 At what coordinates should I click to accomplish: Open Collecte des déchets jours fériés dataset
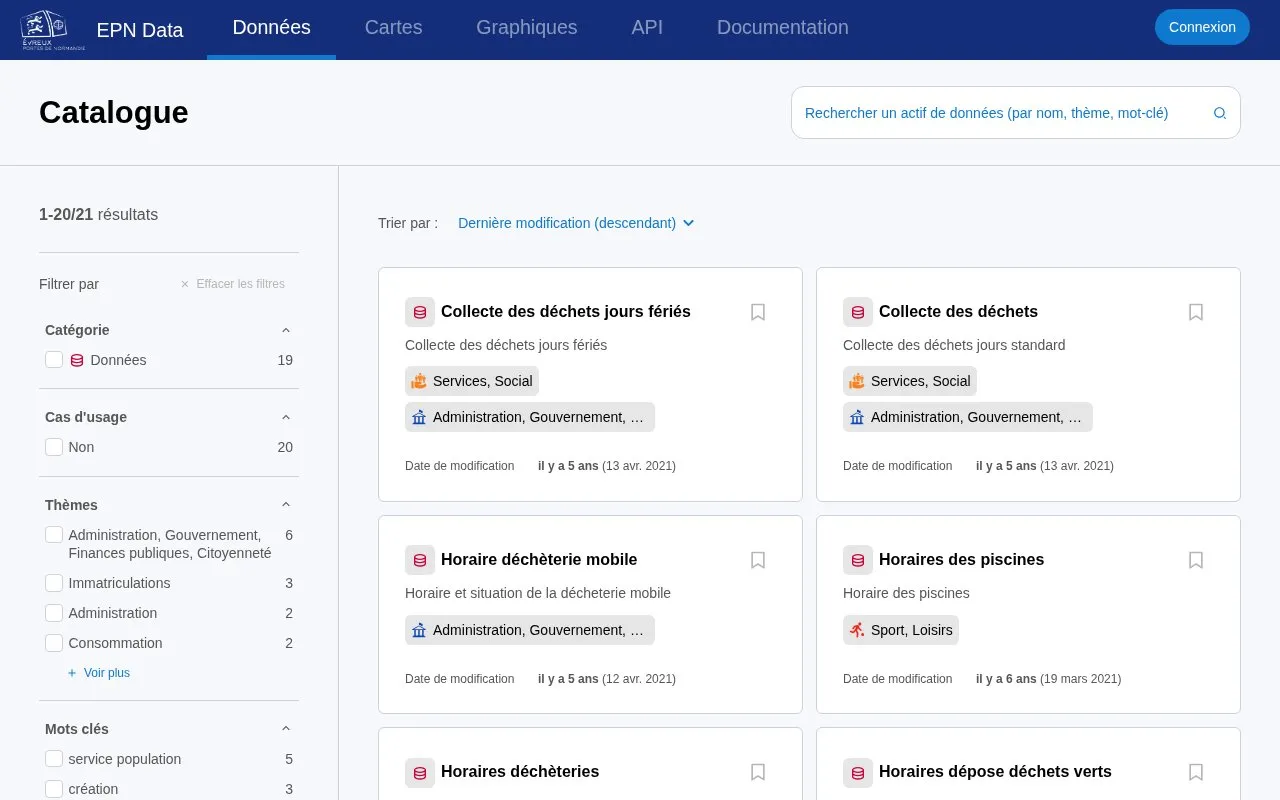click(x=566, y=312)
